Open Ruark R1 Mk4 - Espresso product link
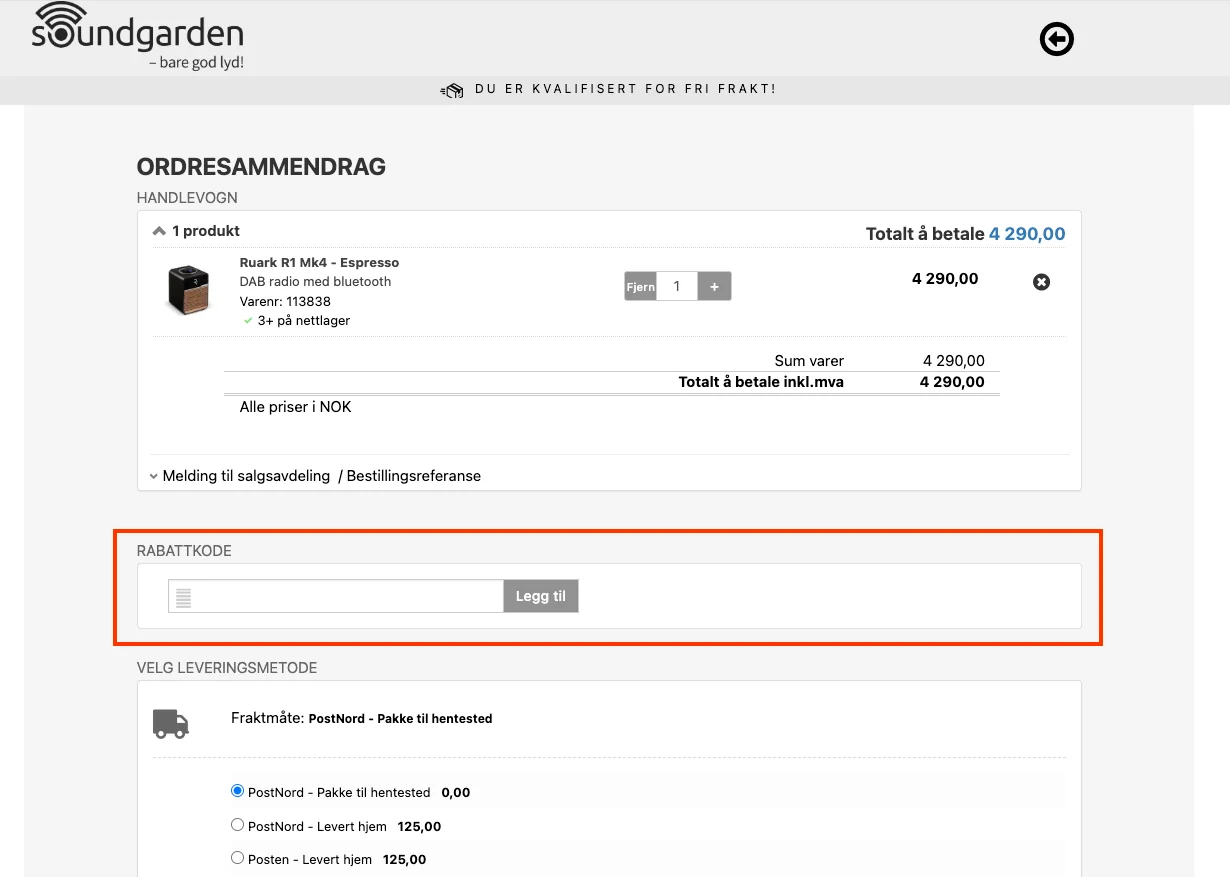The width and height of the screenshot is (1230, 877). pos(319,263)
